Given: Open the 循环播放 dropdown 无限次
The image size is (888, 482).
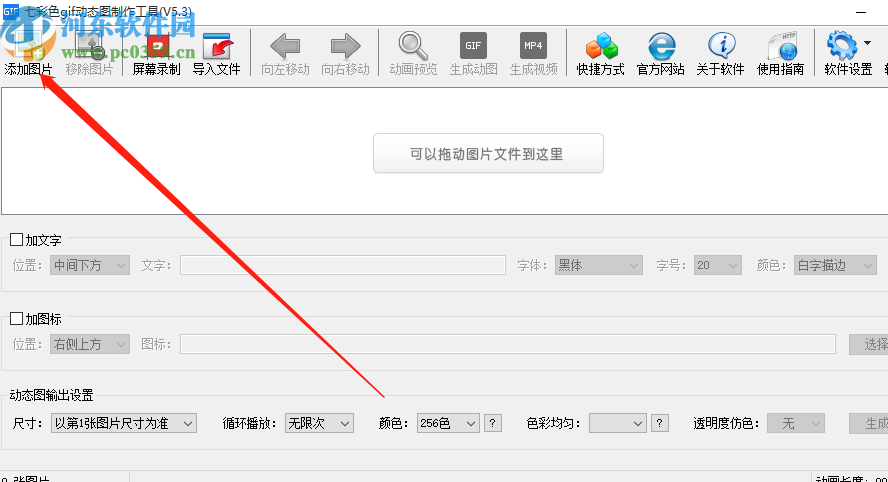Looking at the screenshot, I should pos(319,423).
